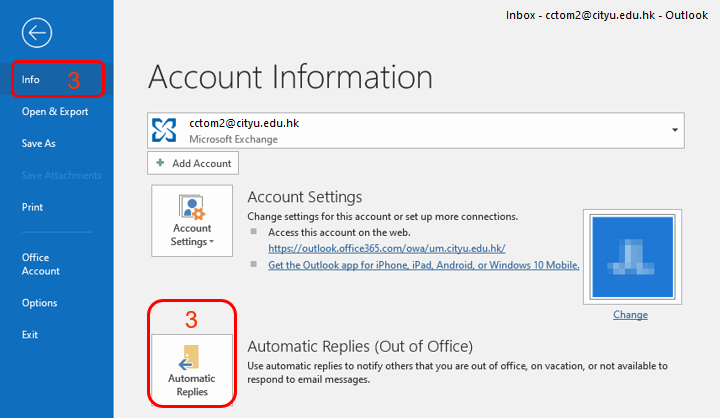Image resolution: width=720 pixels, height=419 pixels.
Task: Click the Change link under photo
Action: tap(630, 314)
